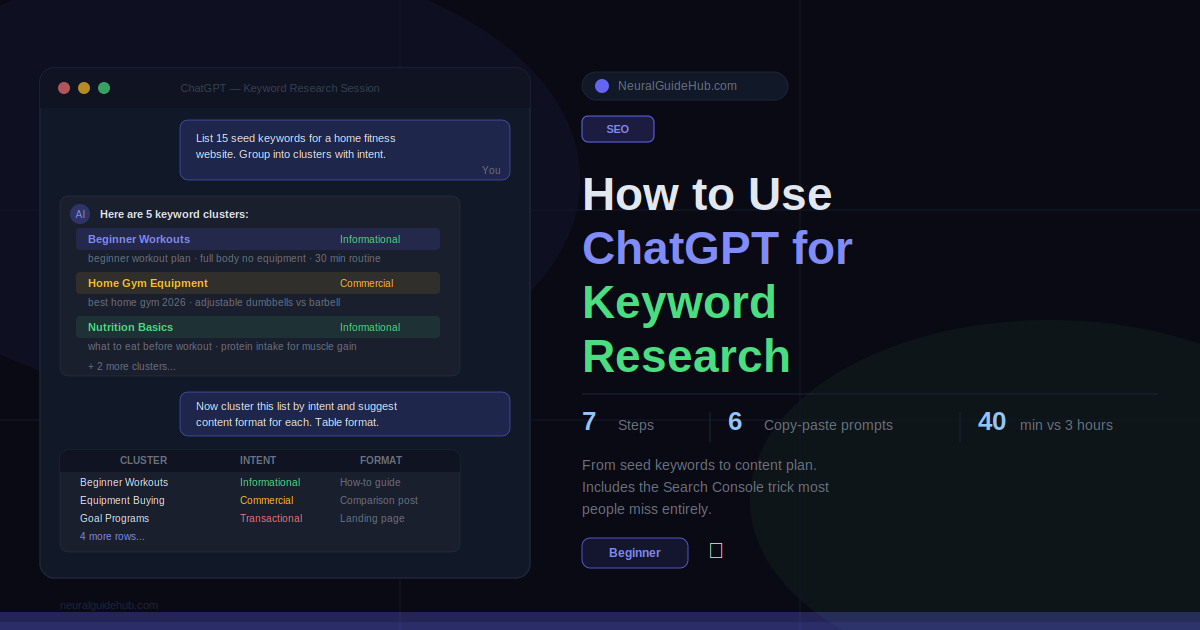The width and height of the screenshot is (1200, 630).
Task: Click the 'List 15 seed keywords' prompt bubble
Action: click(x=344, y=149)
